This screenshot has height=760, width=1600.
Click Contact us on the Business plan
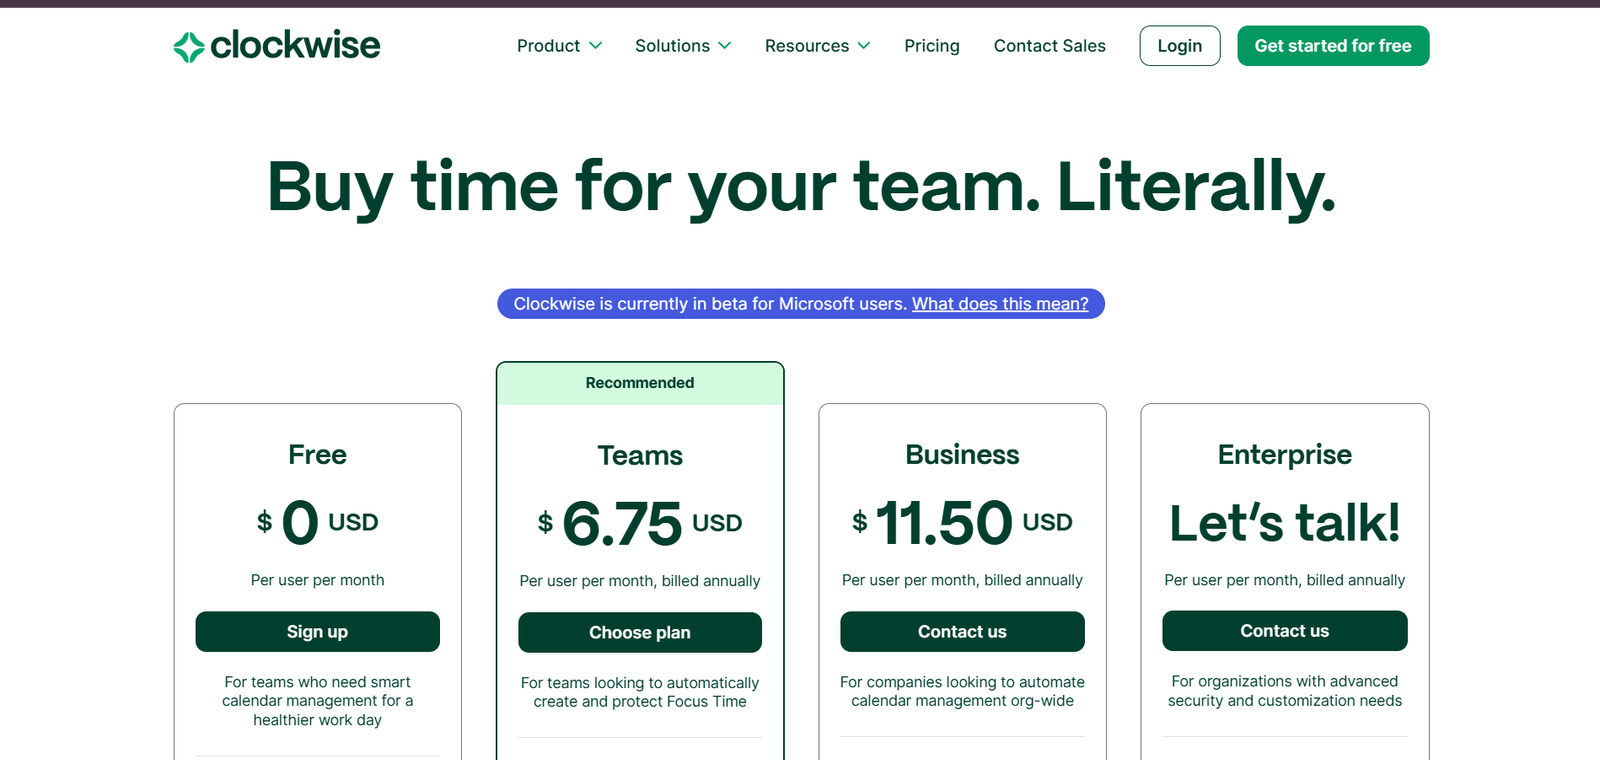pyautogui.click(x=962, y=632)
